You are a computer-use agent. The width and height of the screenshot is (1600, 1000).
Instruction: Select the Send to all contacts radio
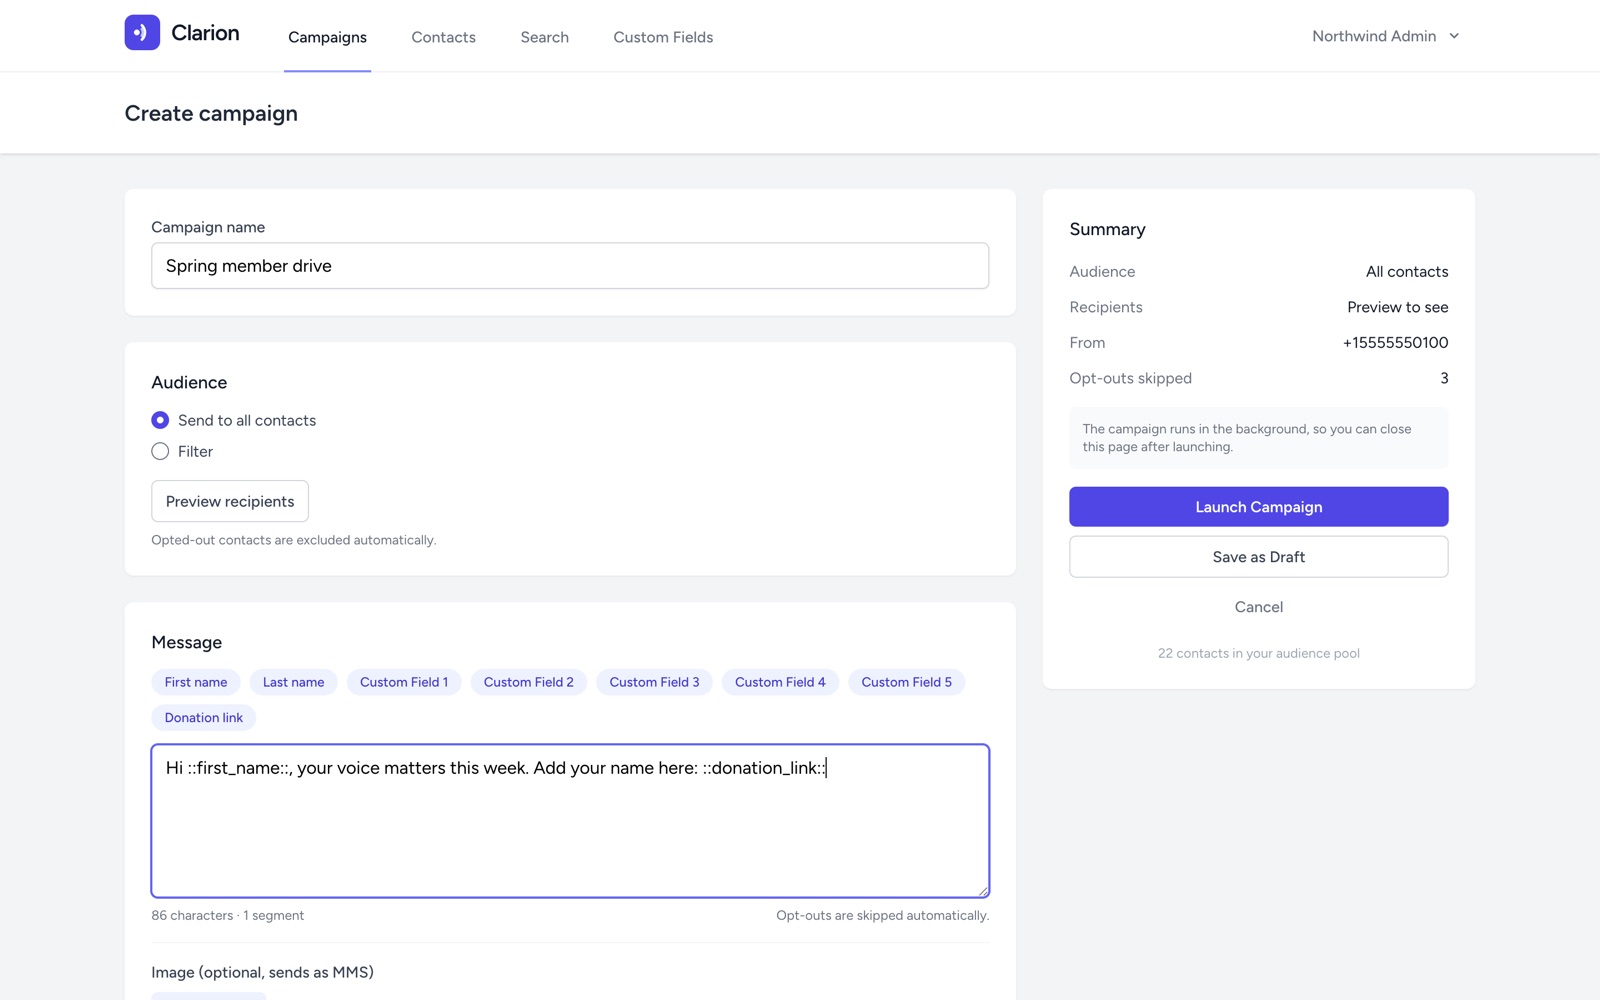pyautogui.click(x=160, y=420)
